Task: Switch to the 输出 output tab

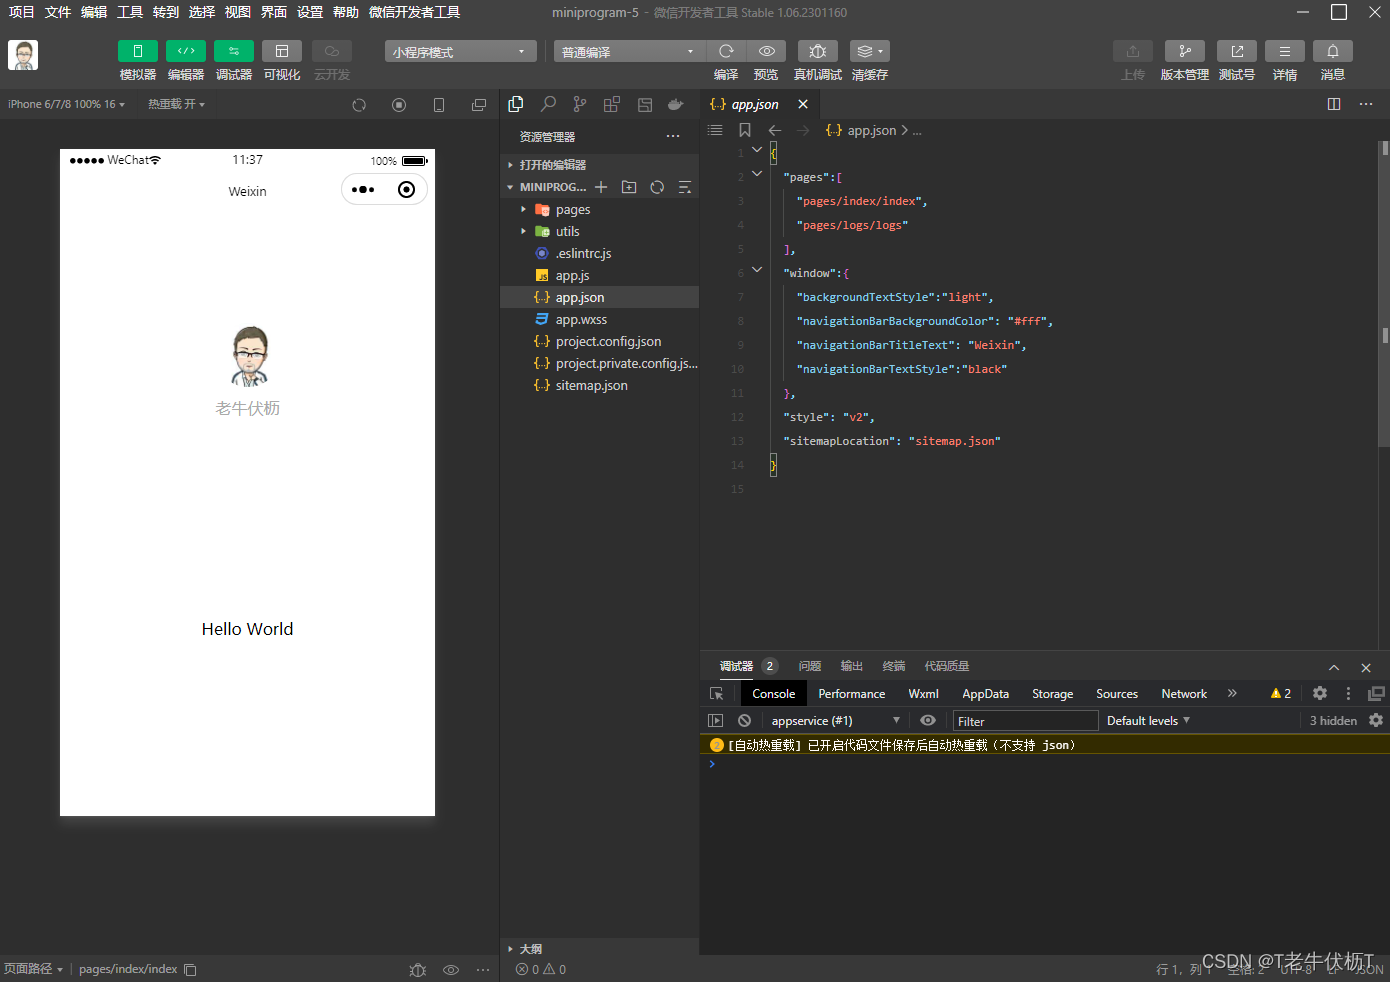Action: 852,666
